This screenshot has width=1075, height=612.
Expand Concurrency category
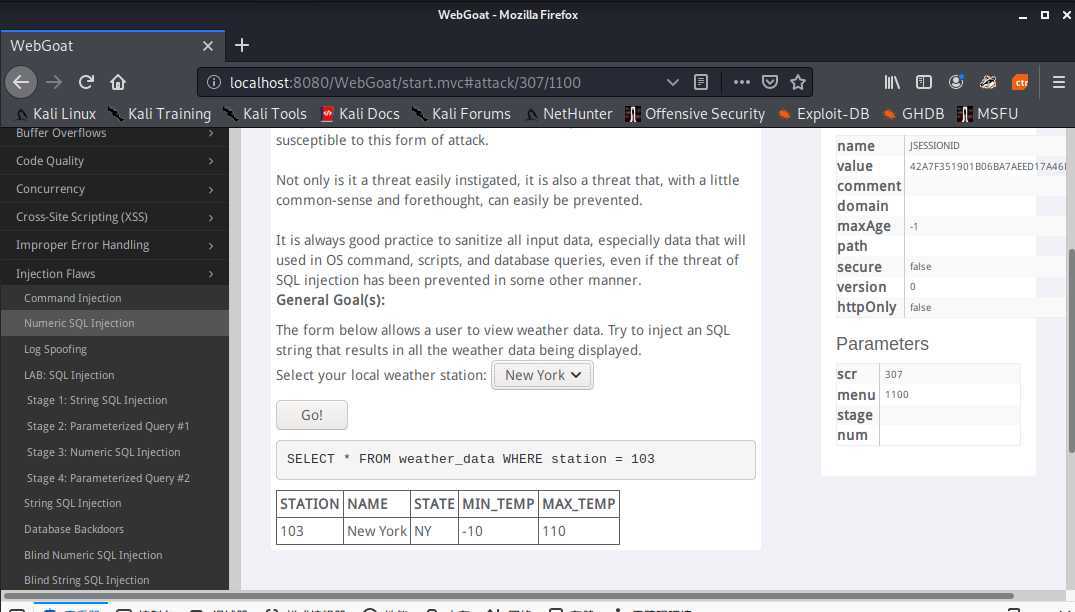pyautogui.click(x=114, y=189)
